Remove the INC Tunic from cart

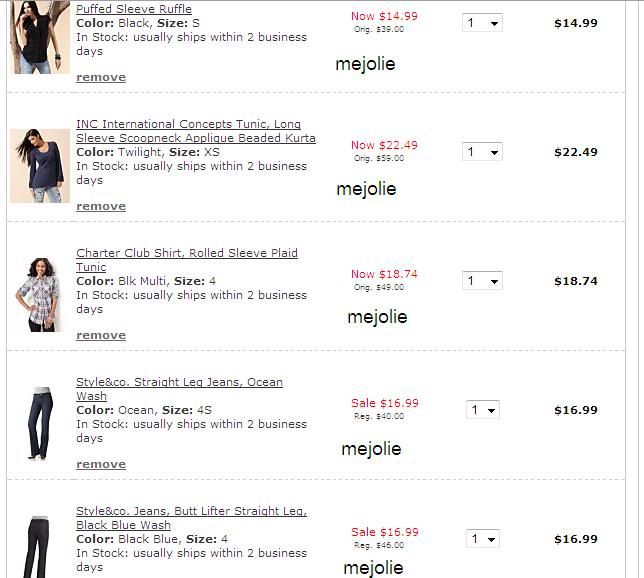tap(101, 206)
